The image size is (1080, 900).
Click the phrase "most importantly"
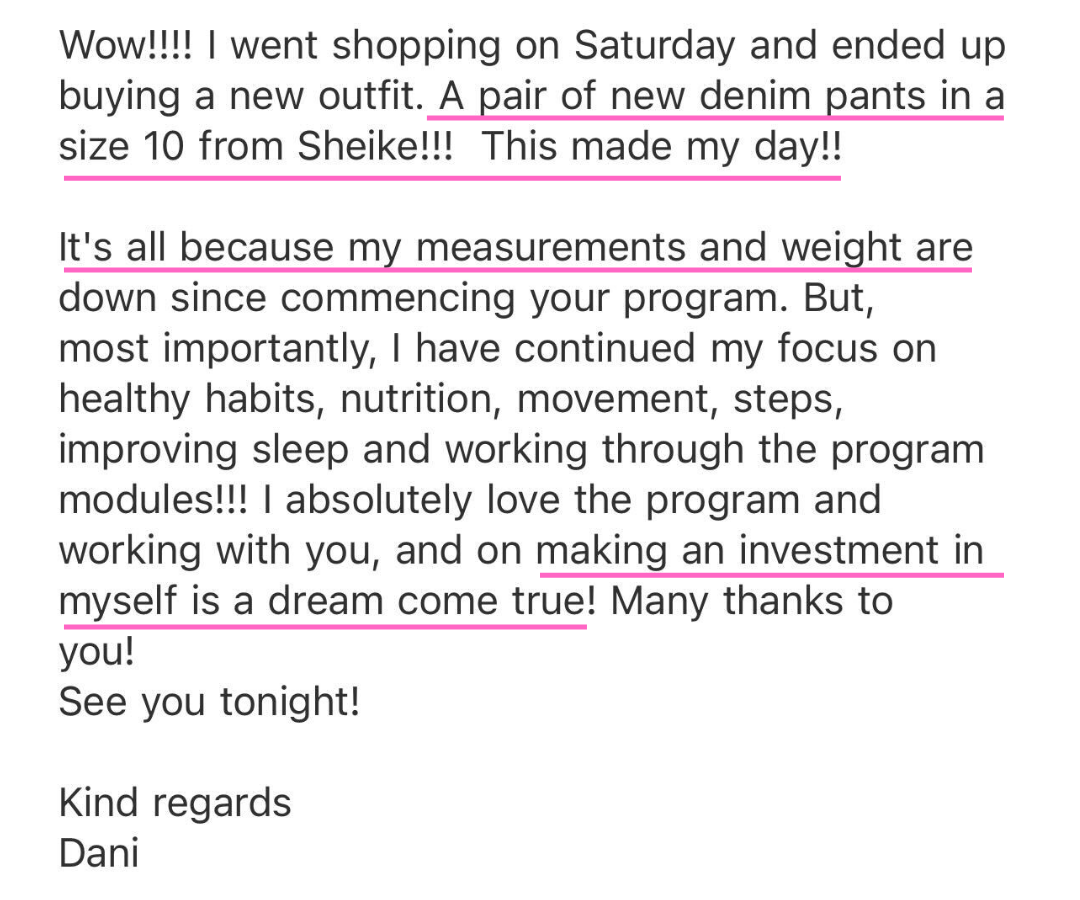coord(218,348)
